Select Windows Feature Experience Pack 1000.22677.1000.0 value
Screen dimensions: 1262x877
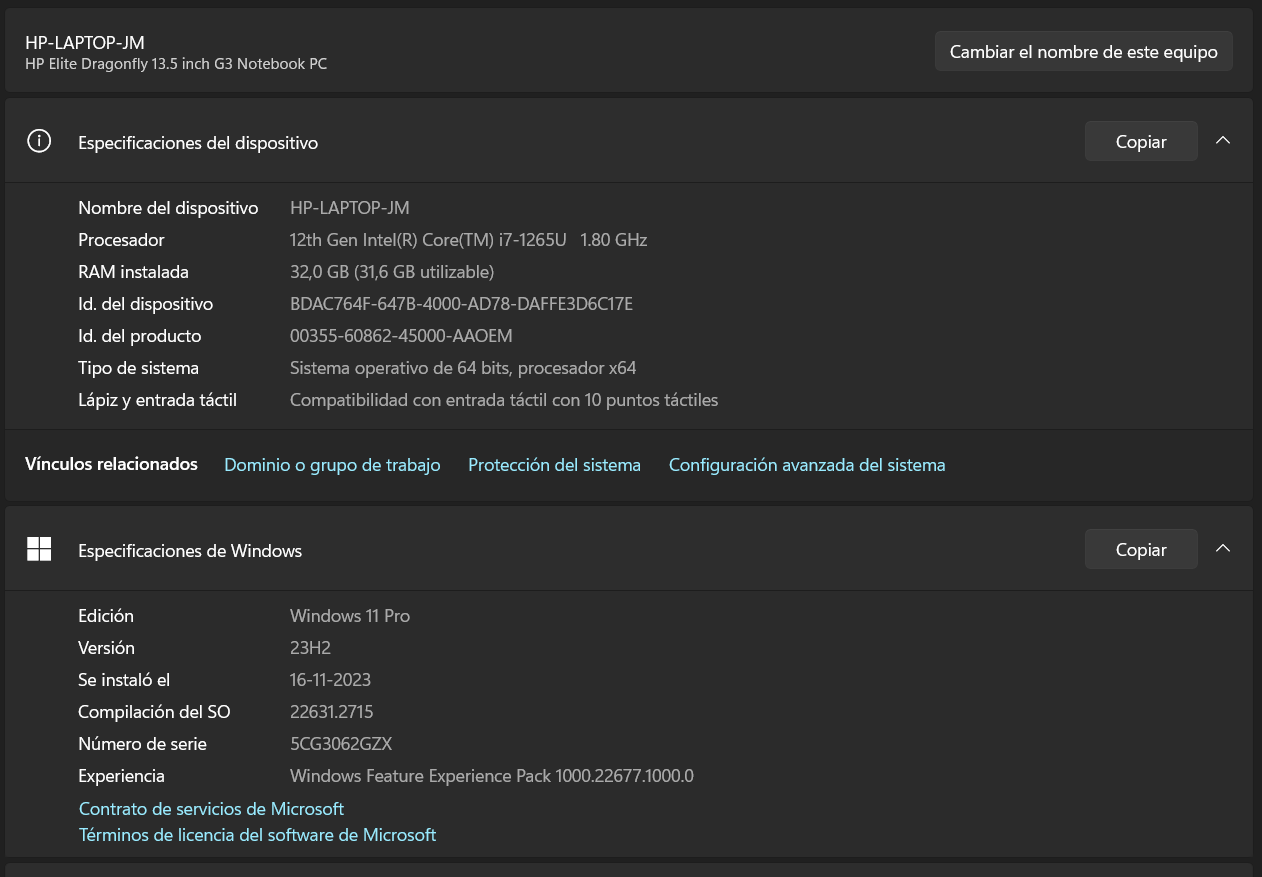tap(492, 776)
